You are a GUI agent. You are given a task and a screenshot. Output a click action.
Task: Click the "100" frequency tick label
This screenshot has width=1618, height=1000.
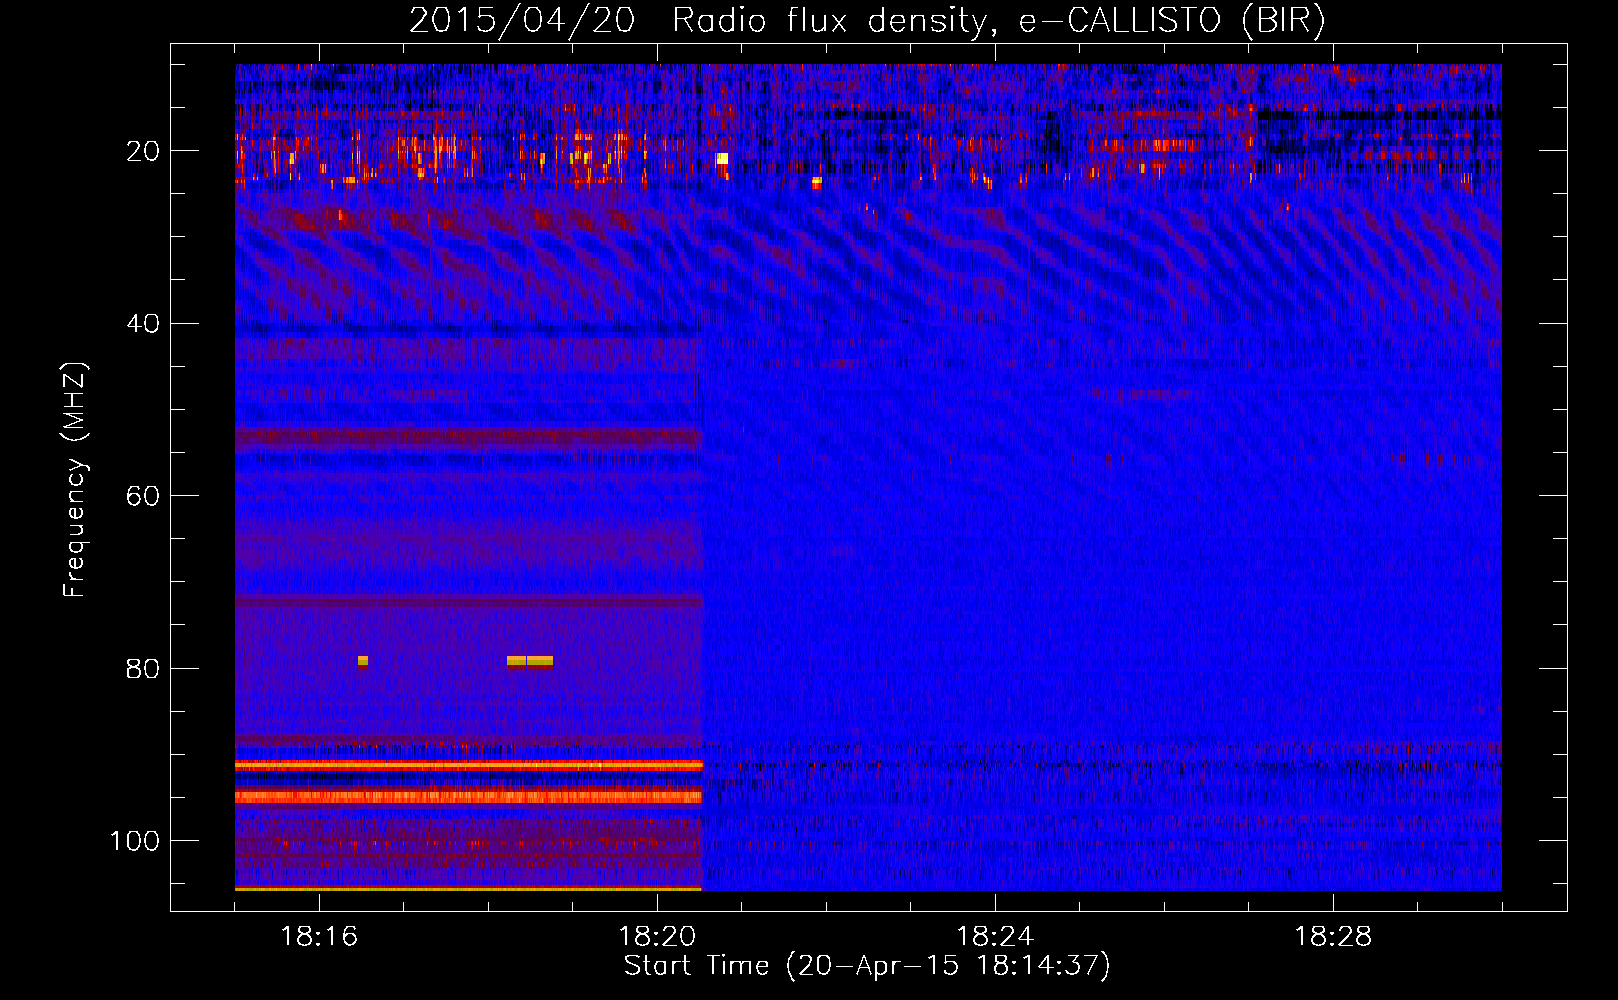pyautogui.click(x=135, y=841)
